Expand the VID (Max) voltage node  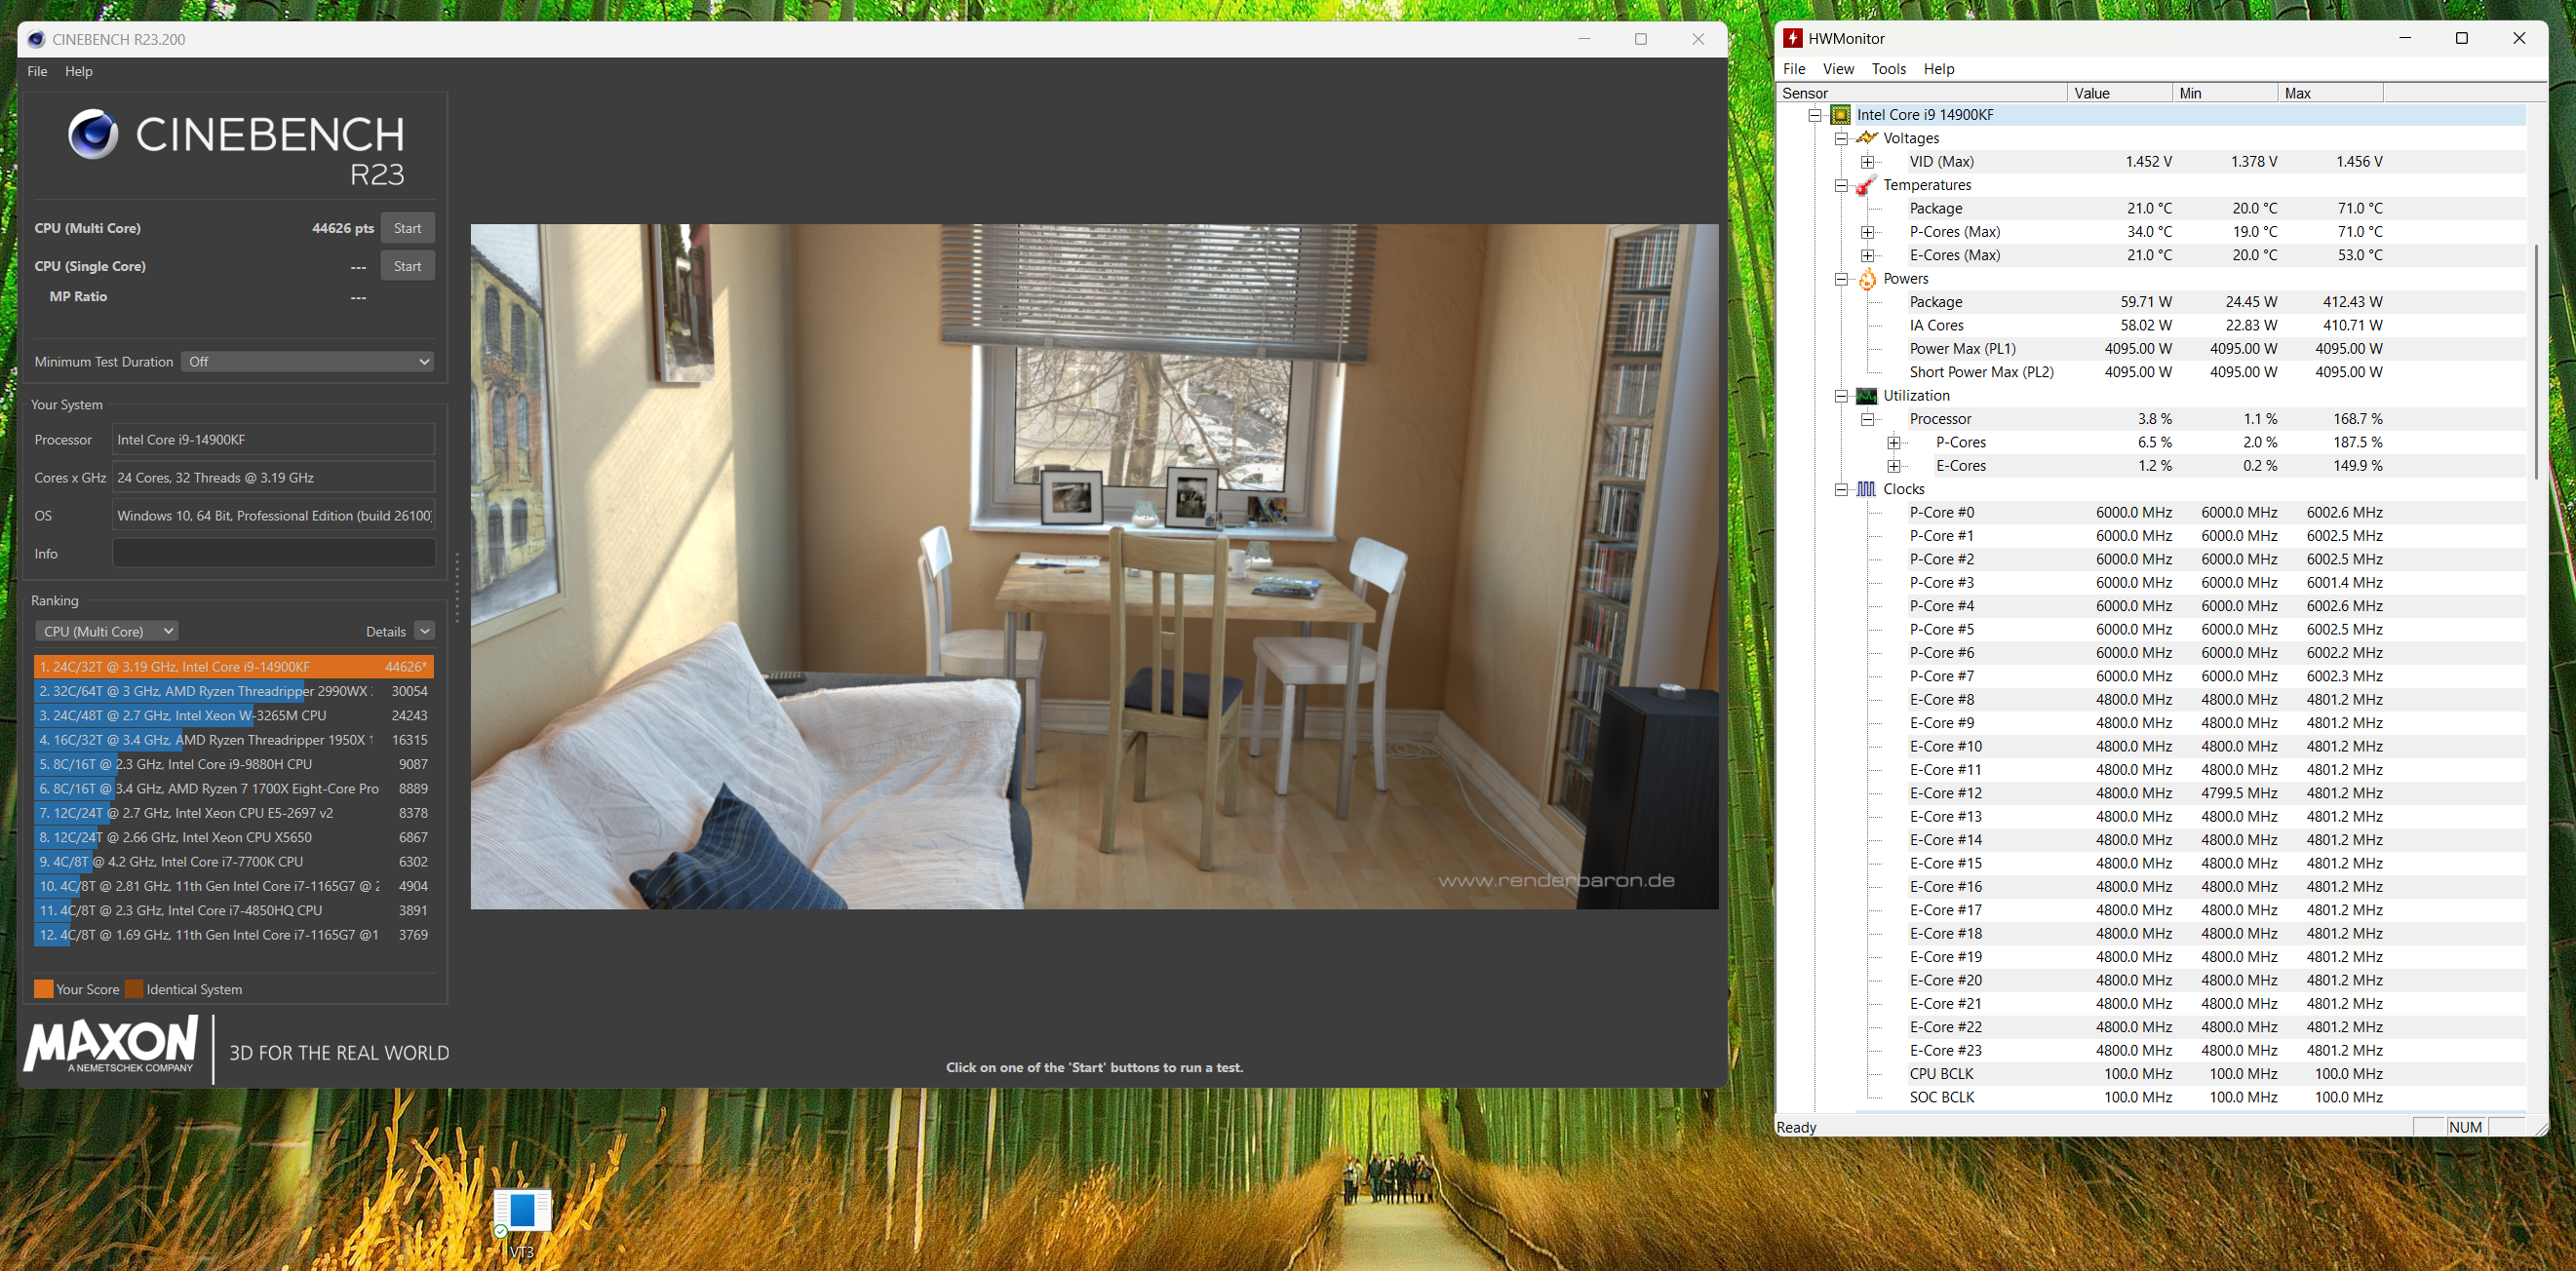click(x=1867, y=162)
